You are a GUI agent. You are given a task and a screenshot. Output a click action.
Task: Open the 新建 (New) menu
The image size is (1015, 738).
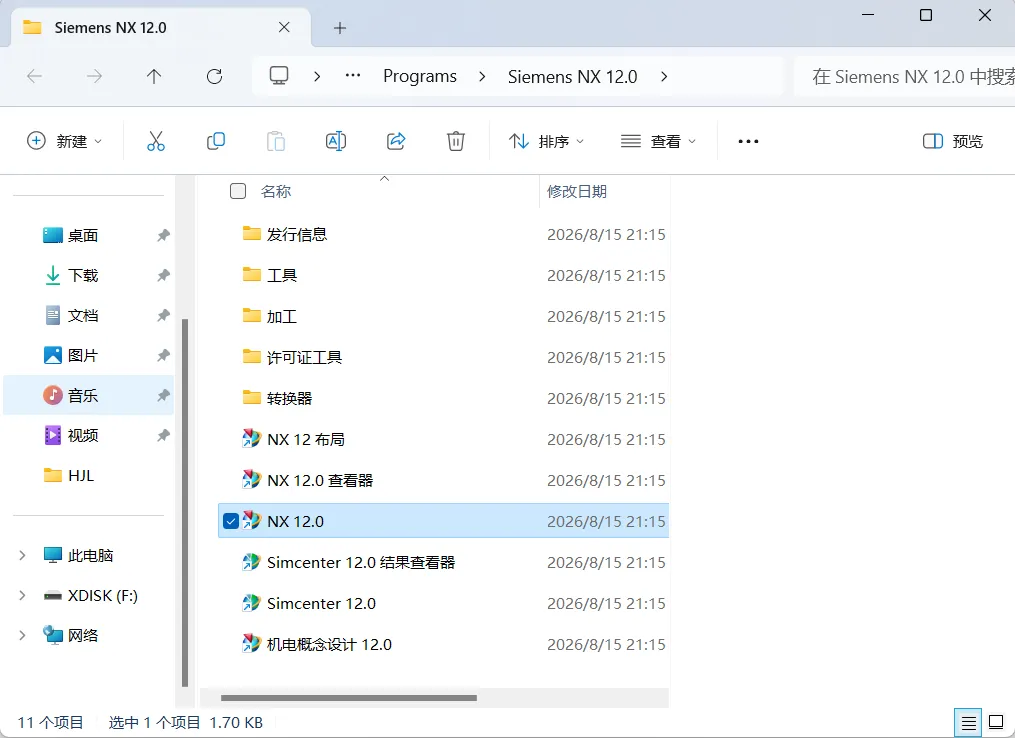64,140
